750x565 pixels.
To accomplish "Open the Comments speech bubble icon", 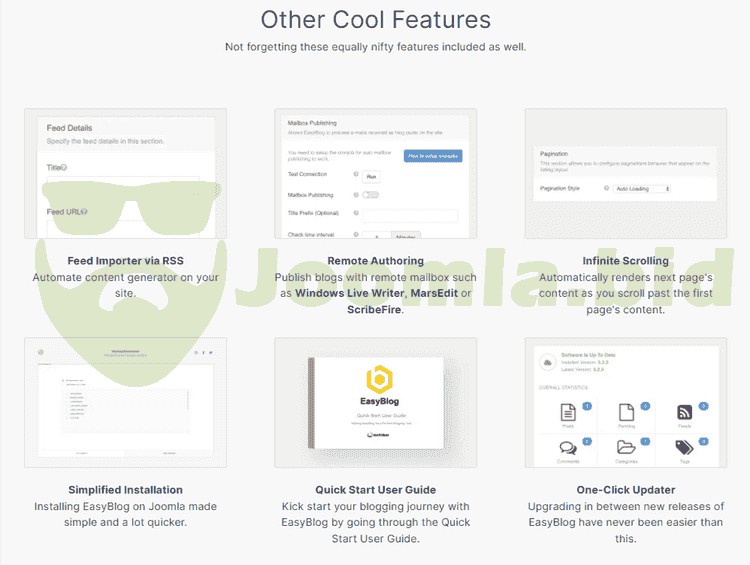I will pyautogui.click(x=567, y=449).
